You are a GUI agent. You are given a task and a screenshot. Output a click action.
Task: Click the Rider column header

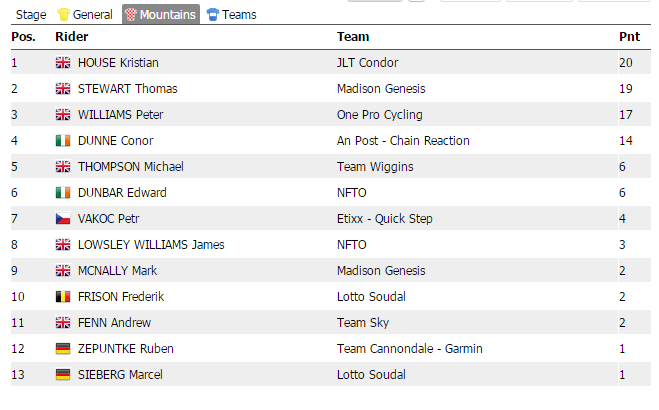[71, 37]
